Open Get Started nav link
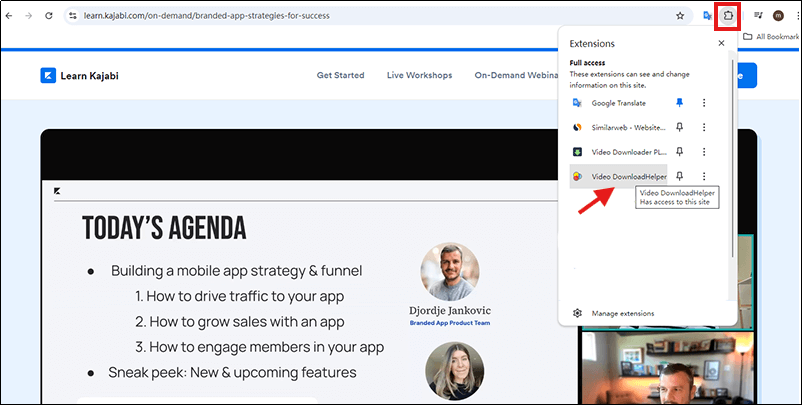 pyautogui.click(x=341, y=75)
